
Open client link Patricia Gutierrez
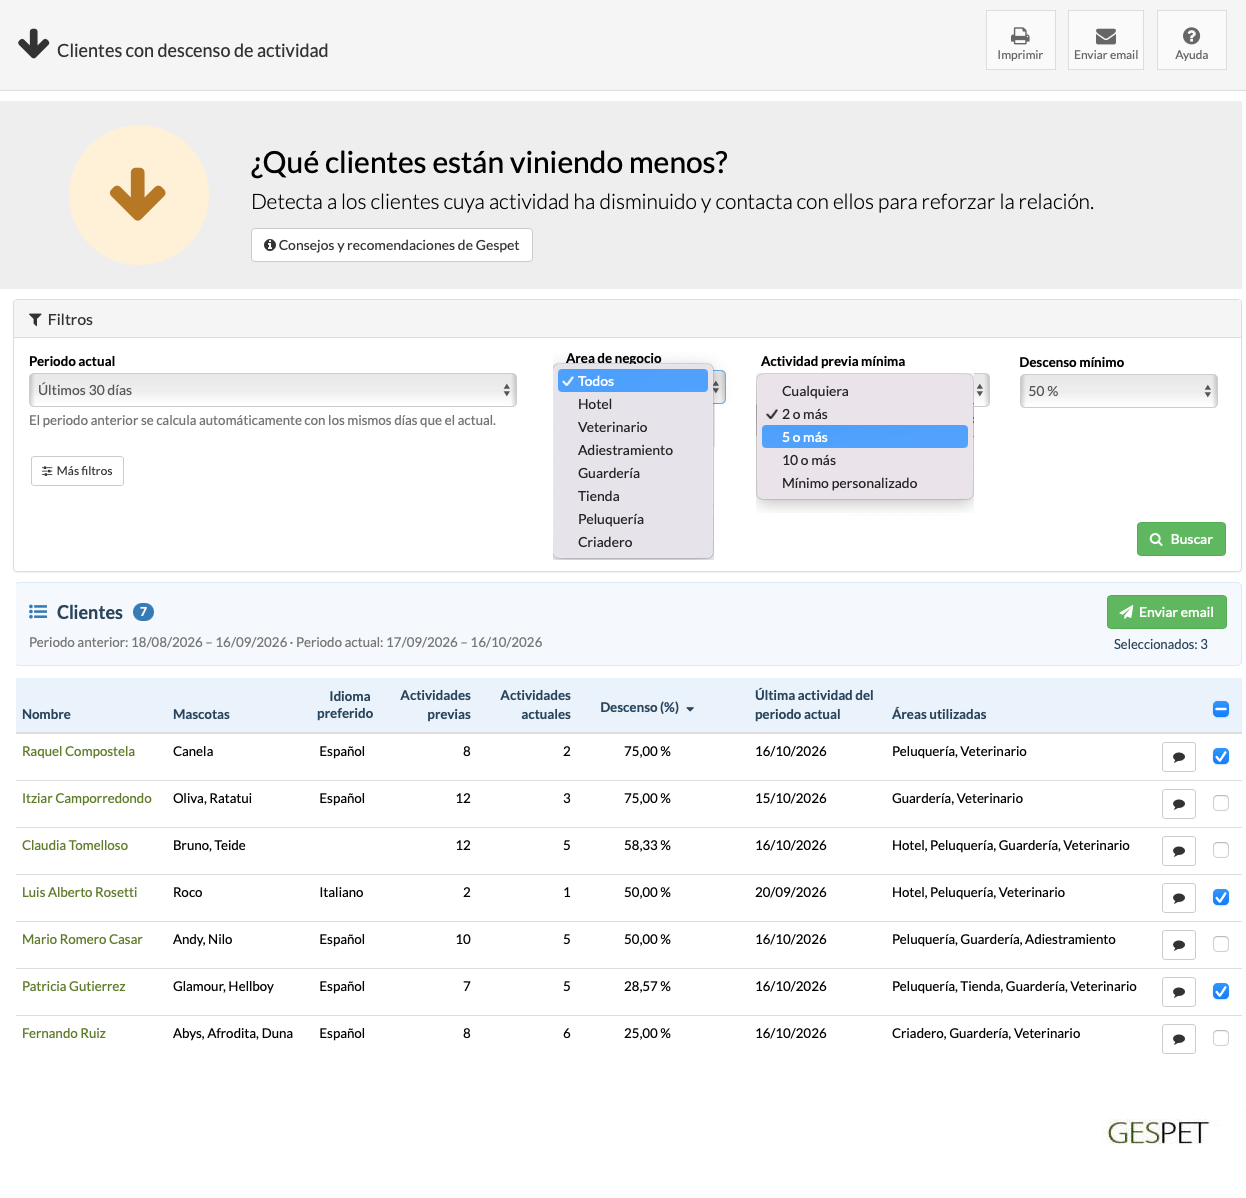click(x=74, y=986)
